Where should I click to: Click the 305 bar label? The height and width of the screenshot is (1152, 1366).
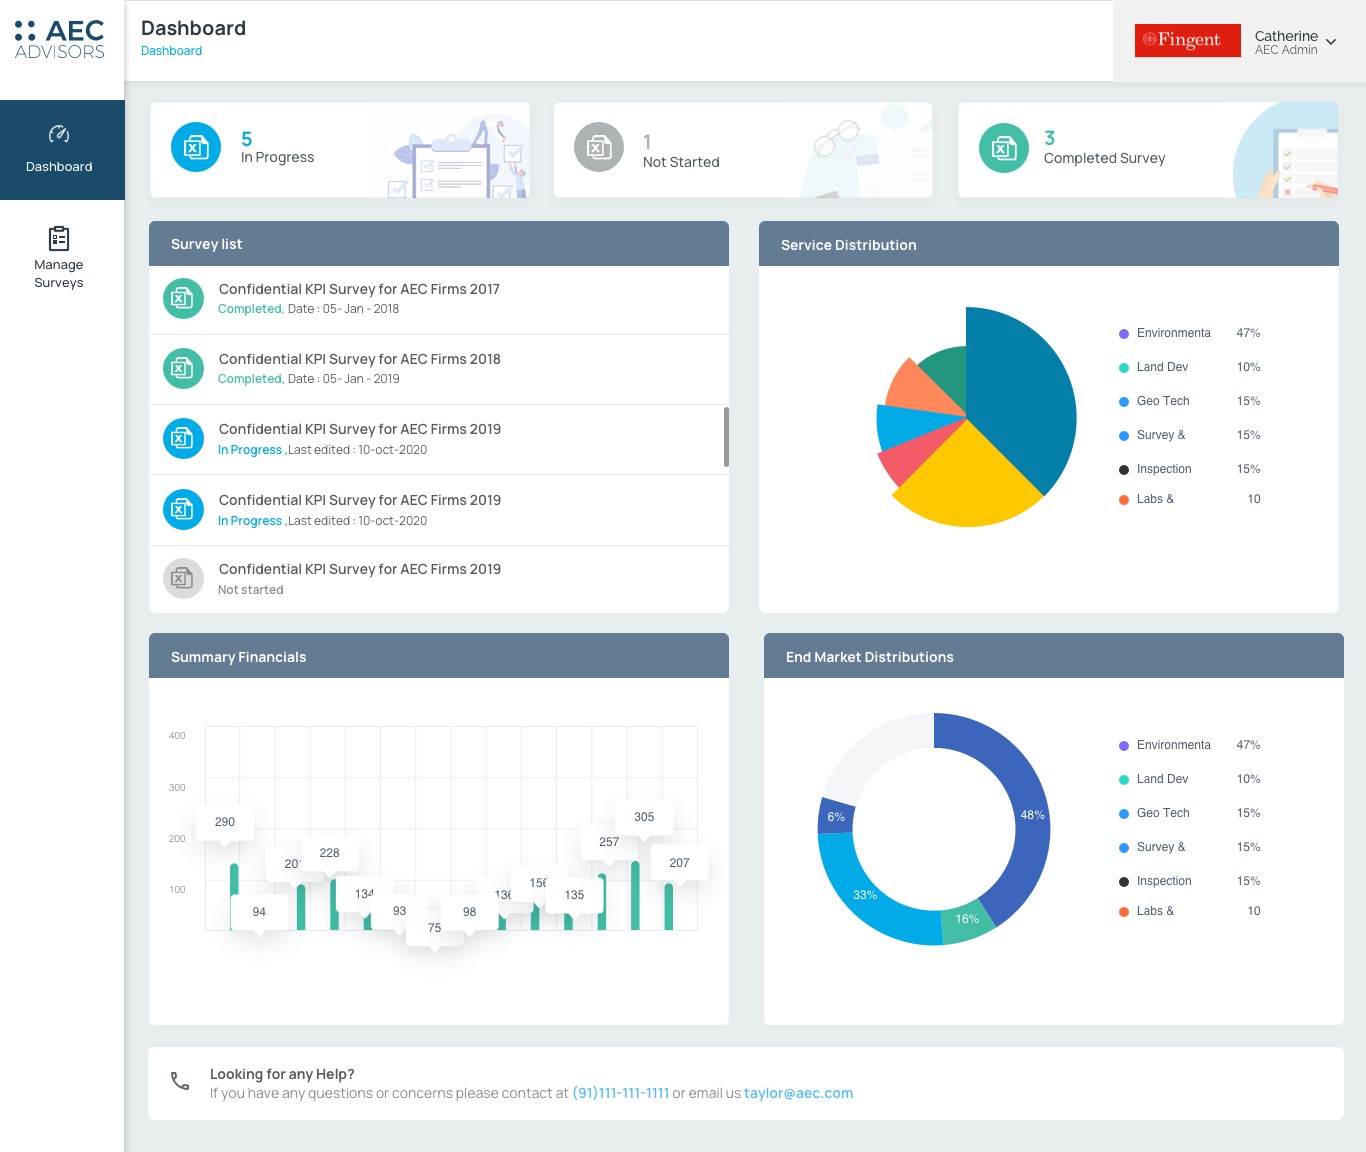click(x=644, y=817)
